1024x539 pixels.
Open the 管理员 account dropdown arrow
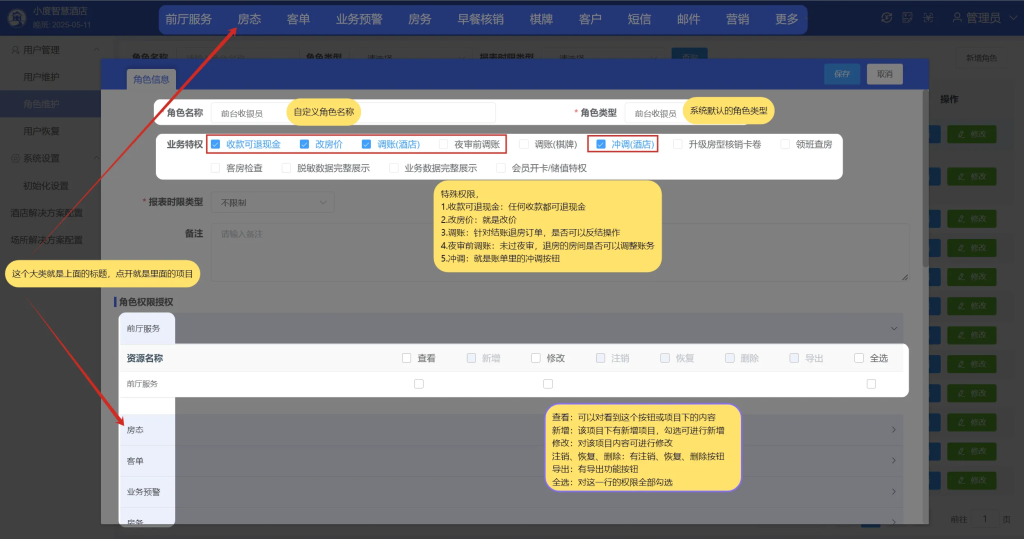1011,18
